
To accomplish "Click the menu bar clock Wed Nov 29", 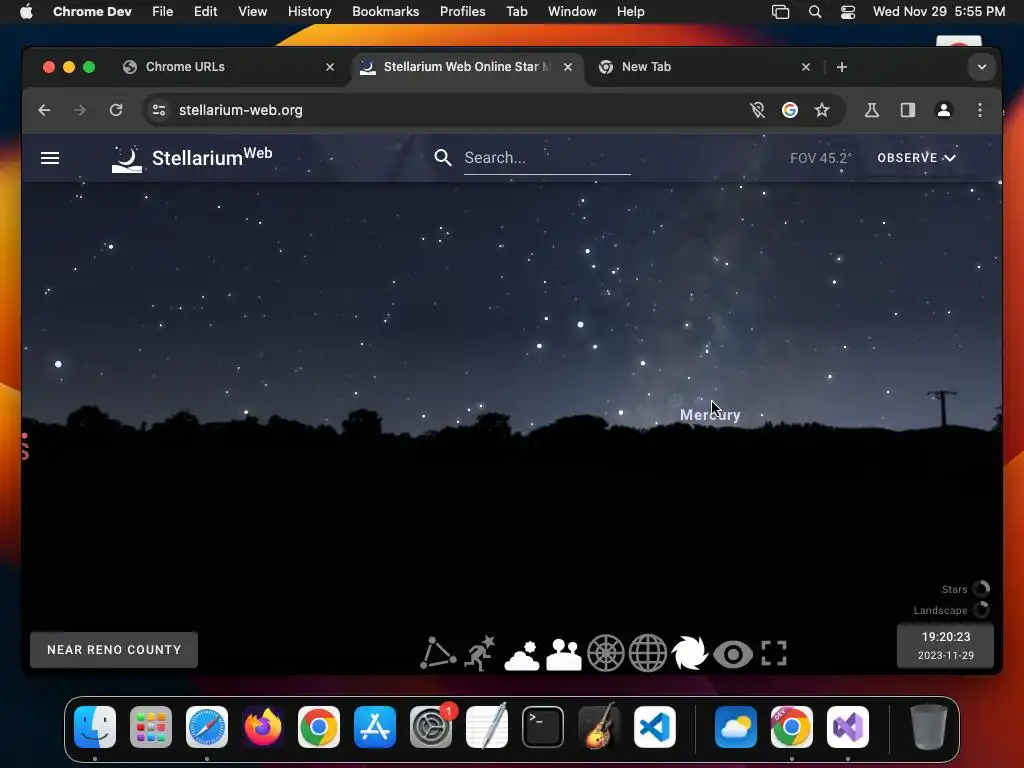I will coord(938,12).
